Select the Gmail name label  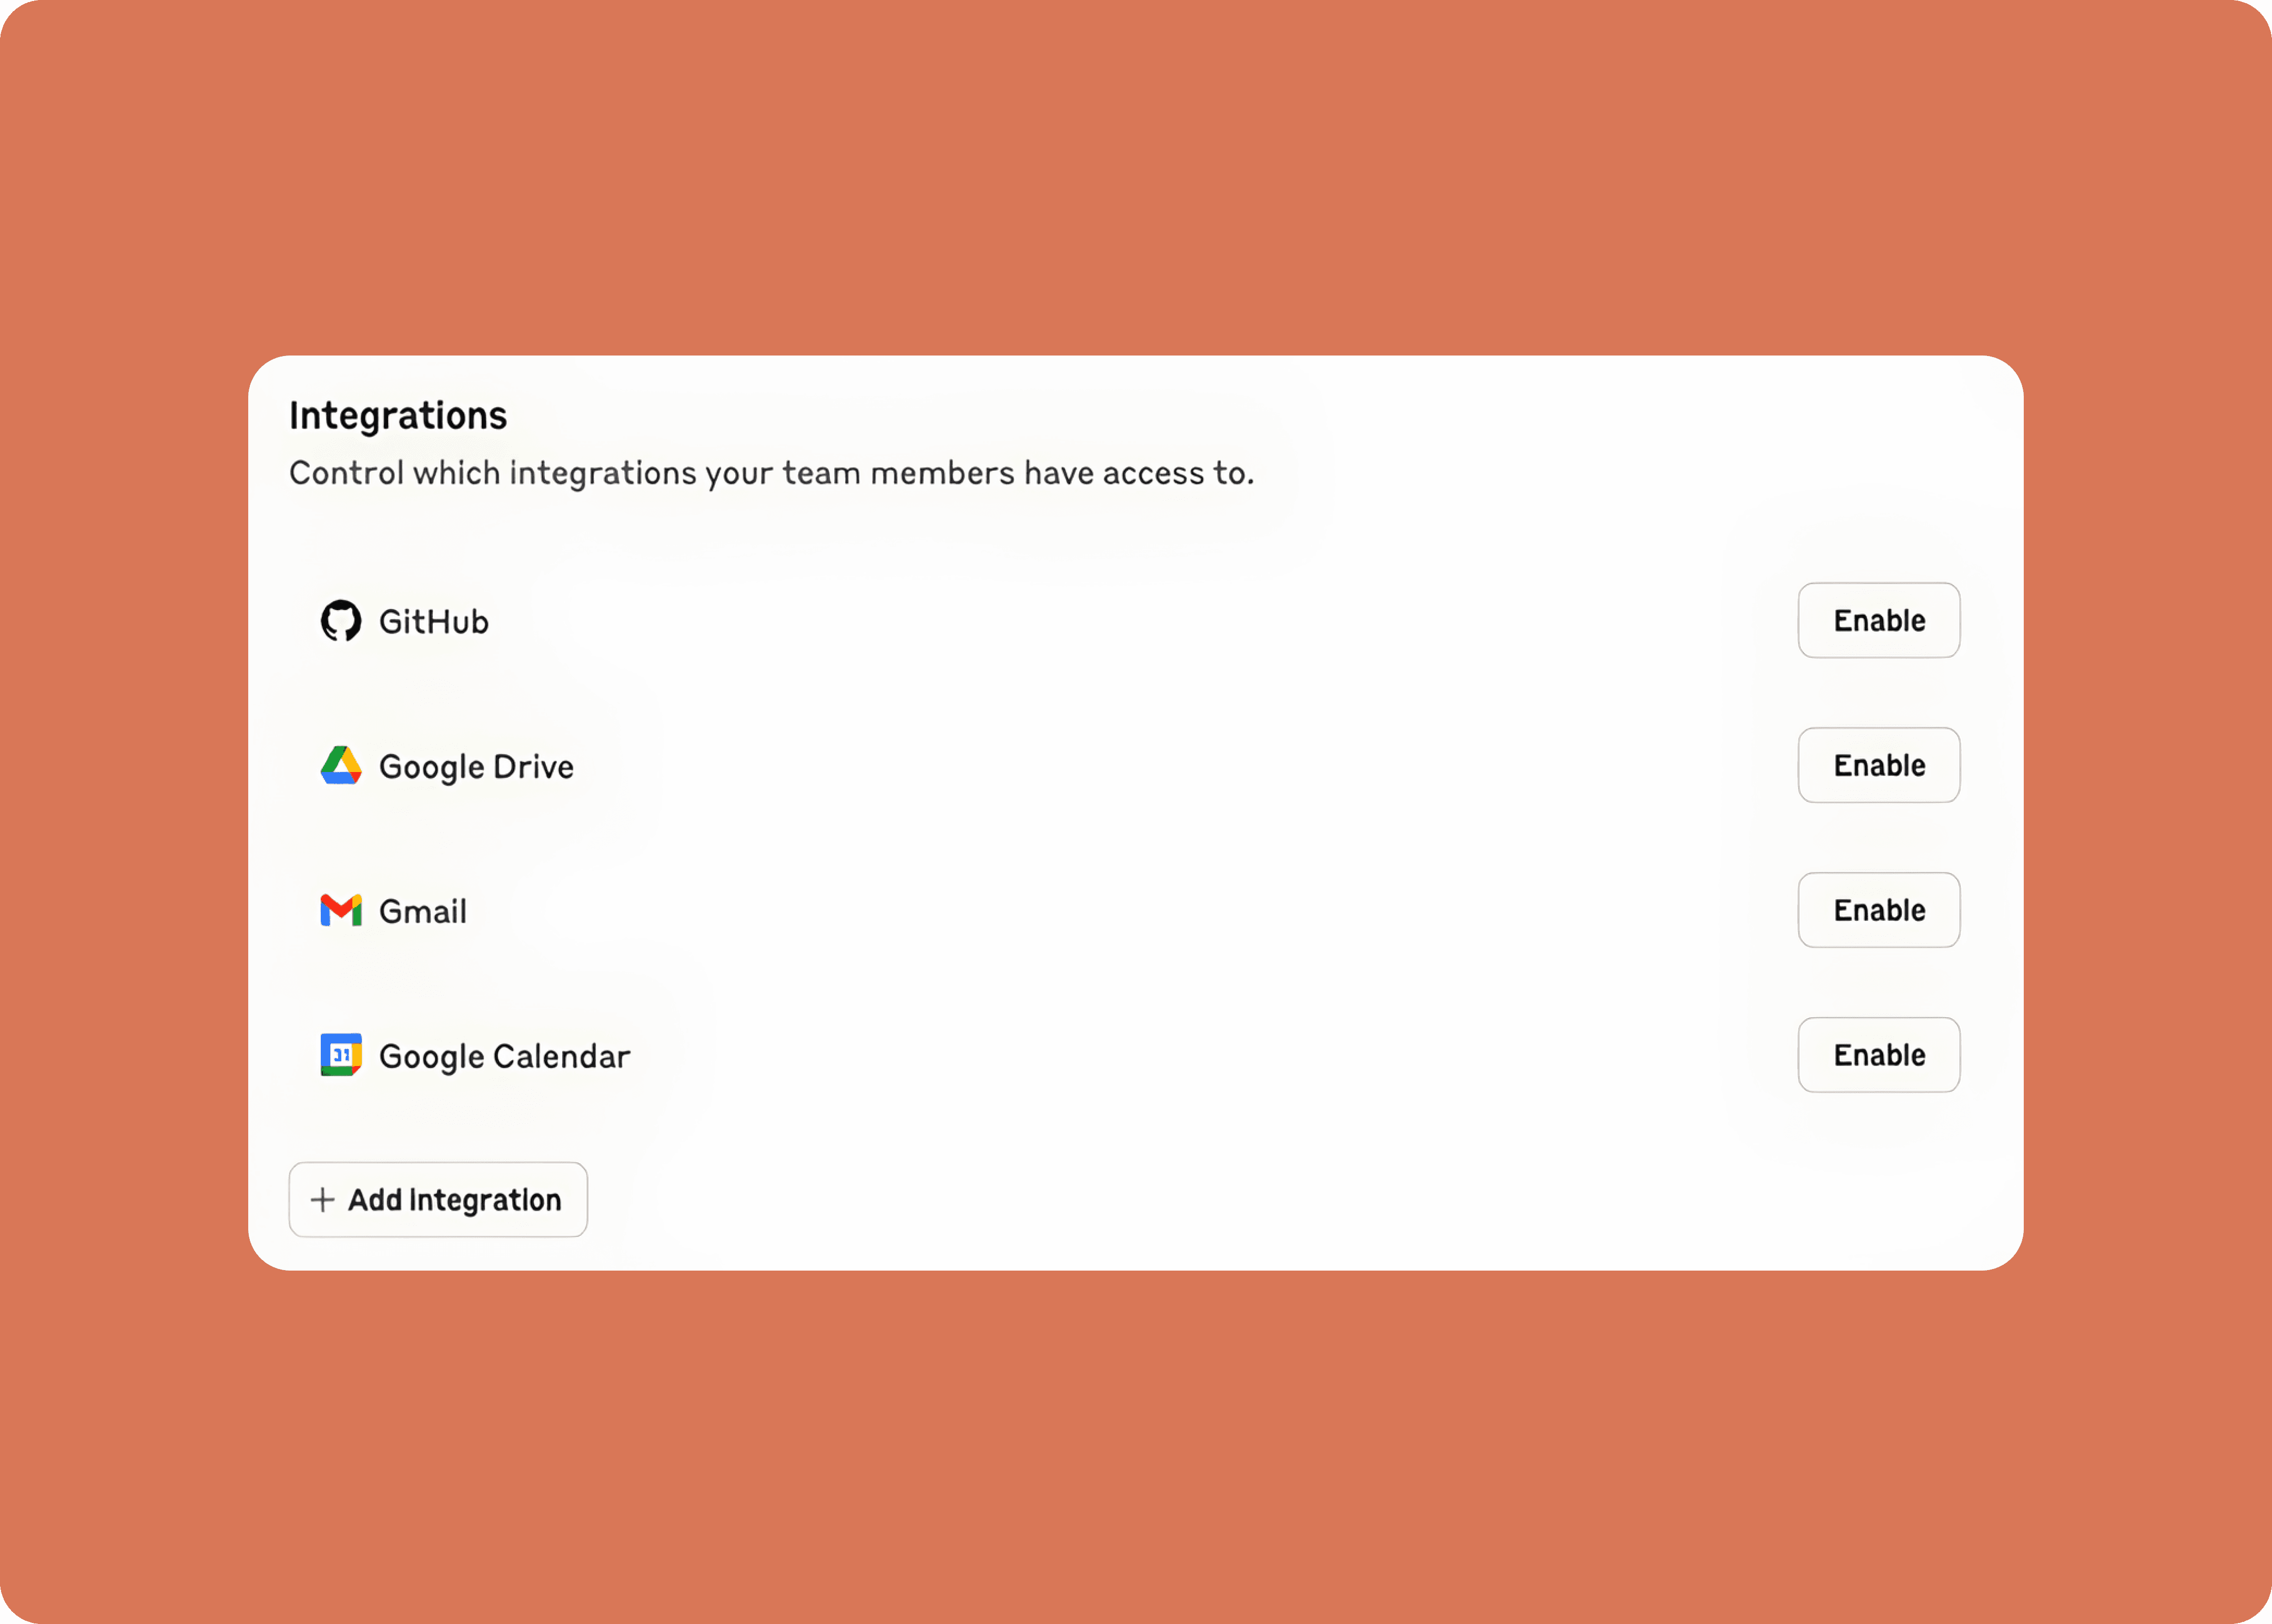(x=423, y=912)
